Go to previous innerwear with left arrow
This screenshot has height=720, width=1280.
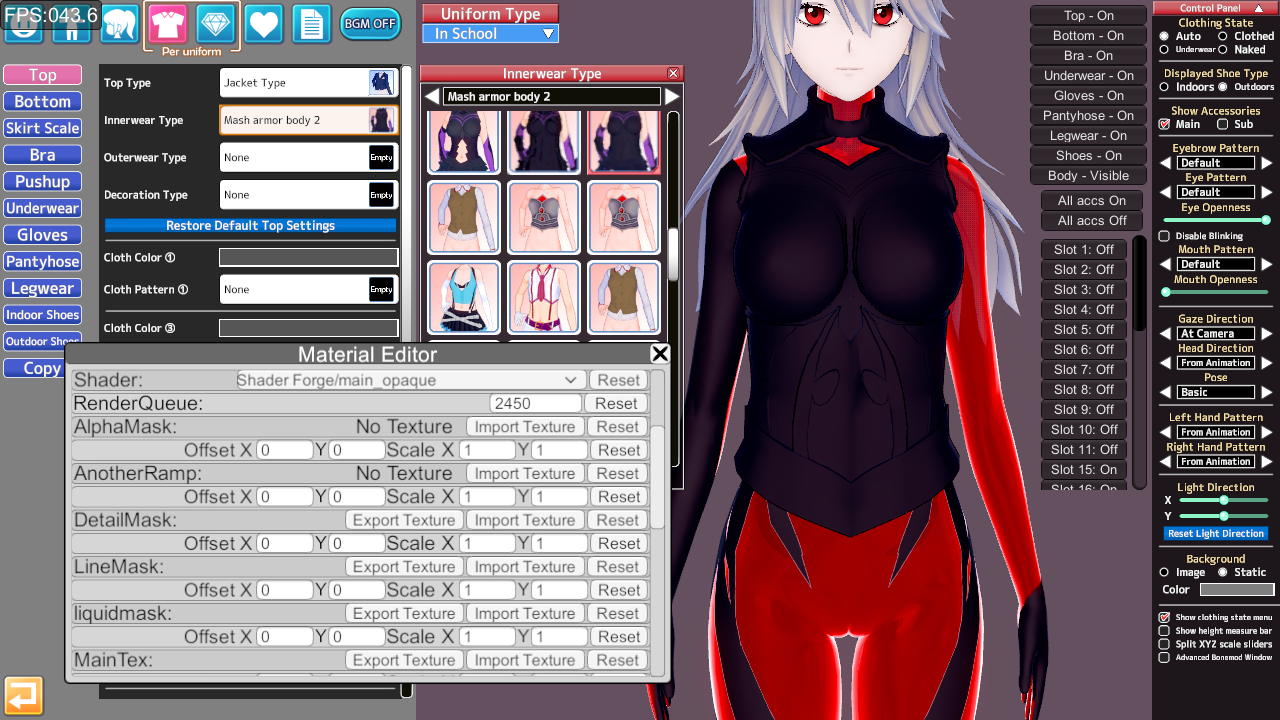pos(432,97)
